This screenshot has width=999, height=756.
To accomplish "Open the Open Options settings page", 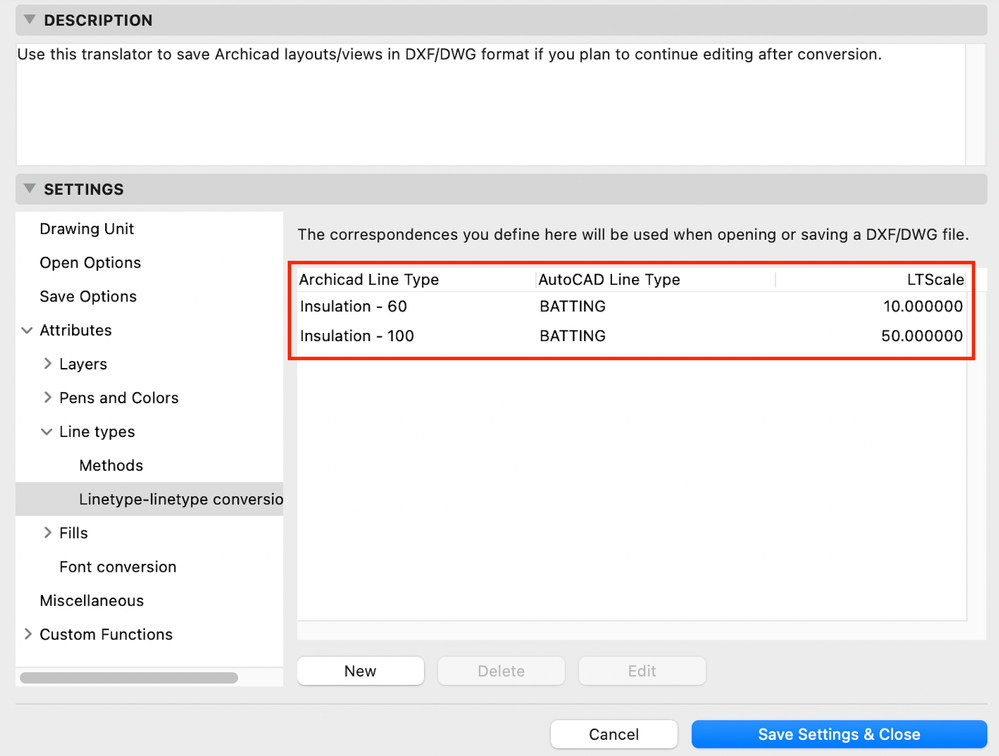I will 90,262.
